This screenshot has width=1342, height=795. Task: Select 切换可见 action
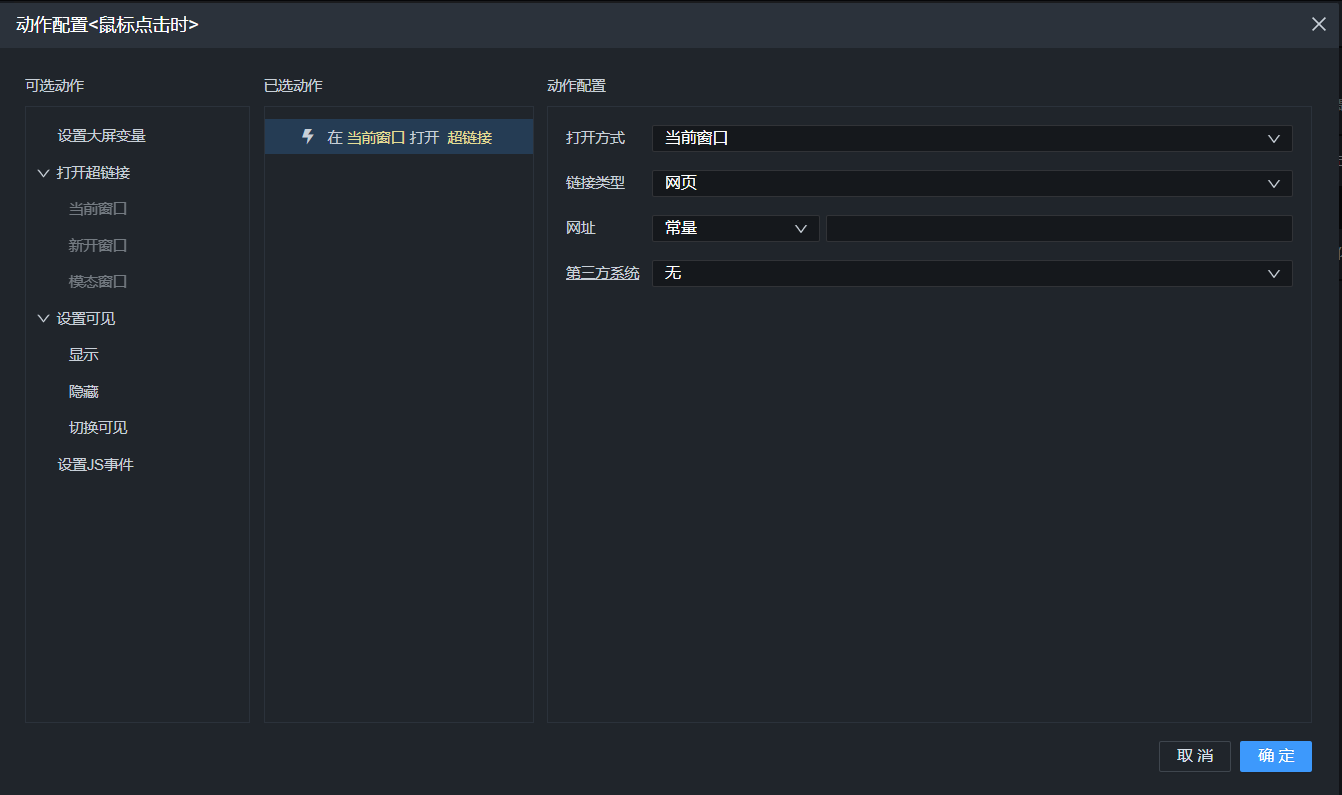coord(98,428)
